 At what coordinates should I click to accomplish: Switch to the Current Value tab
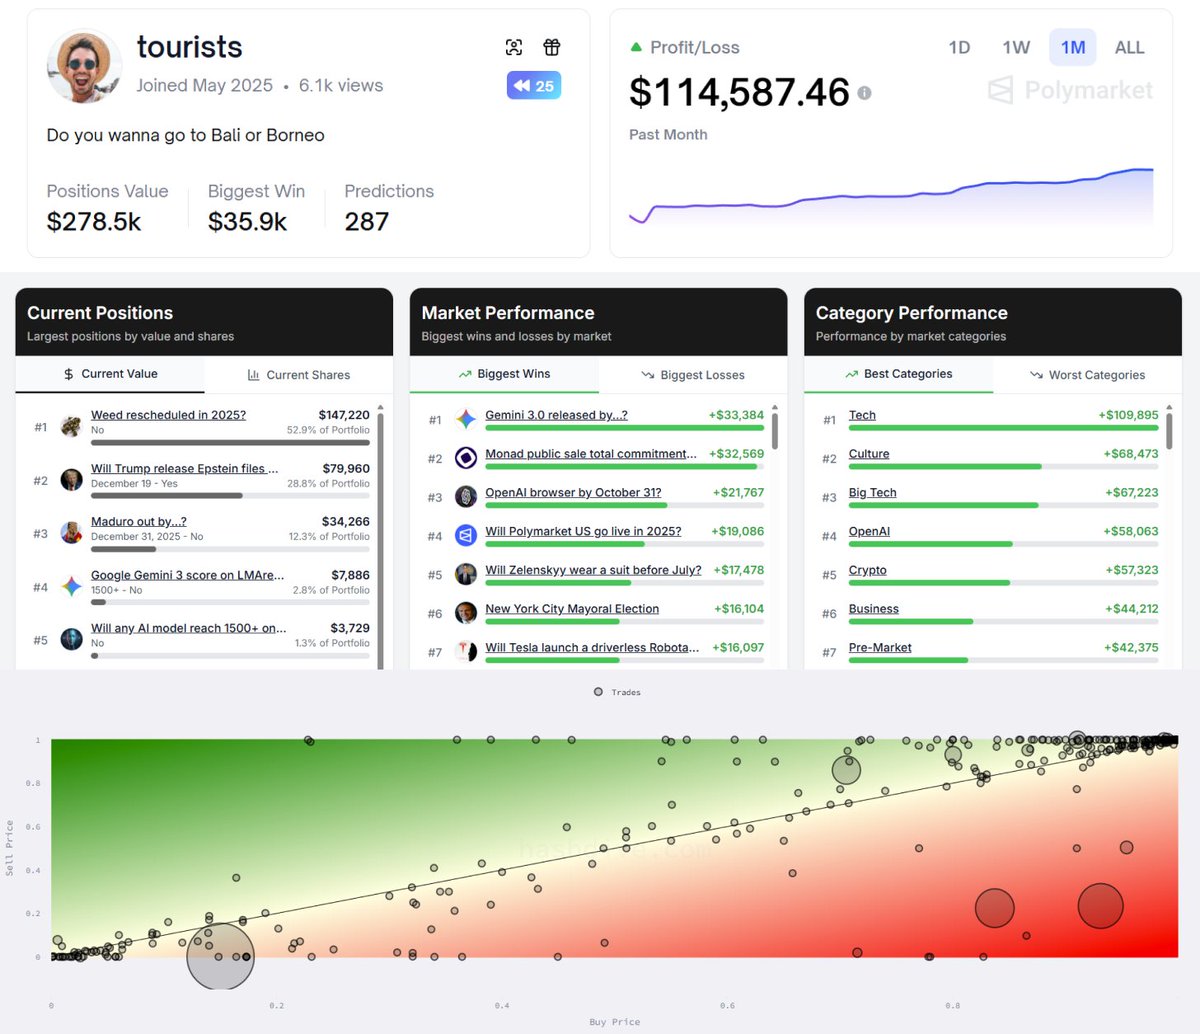pyautogui.click(x=110, y=374)
